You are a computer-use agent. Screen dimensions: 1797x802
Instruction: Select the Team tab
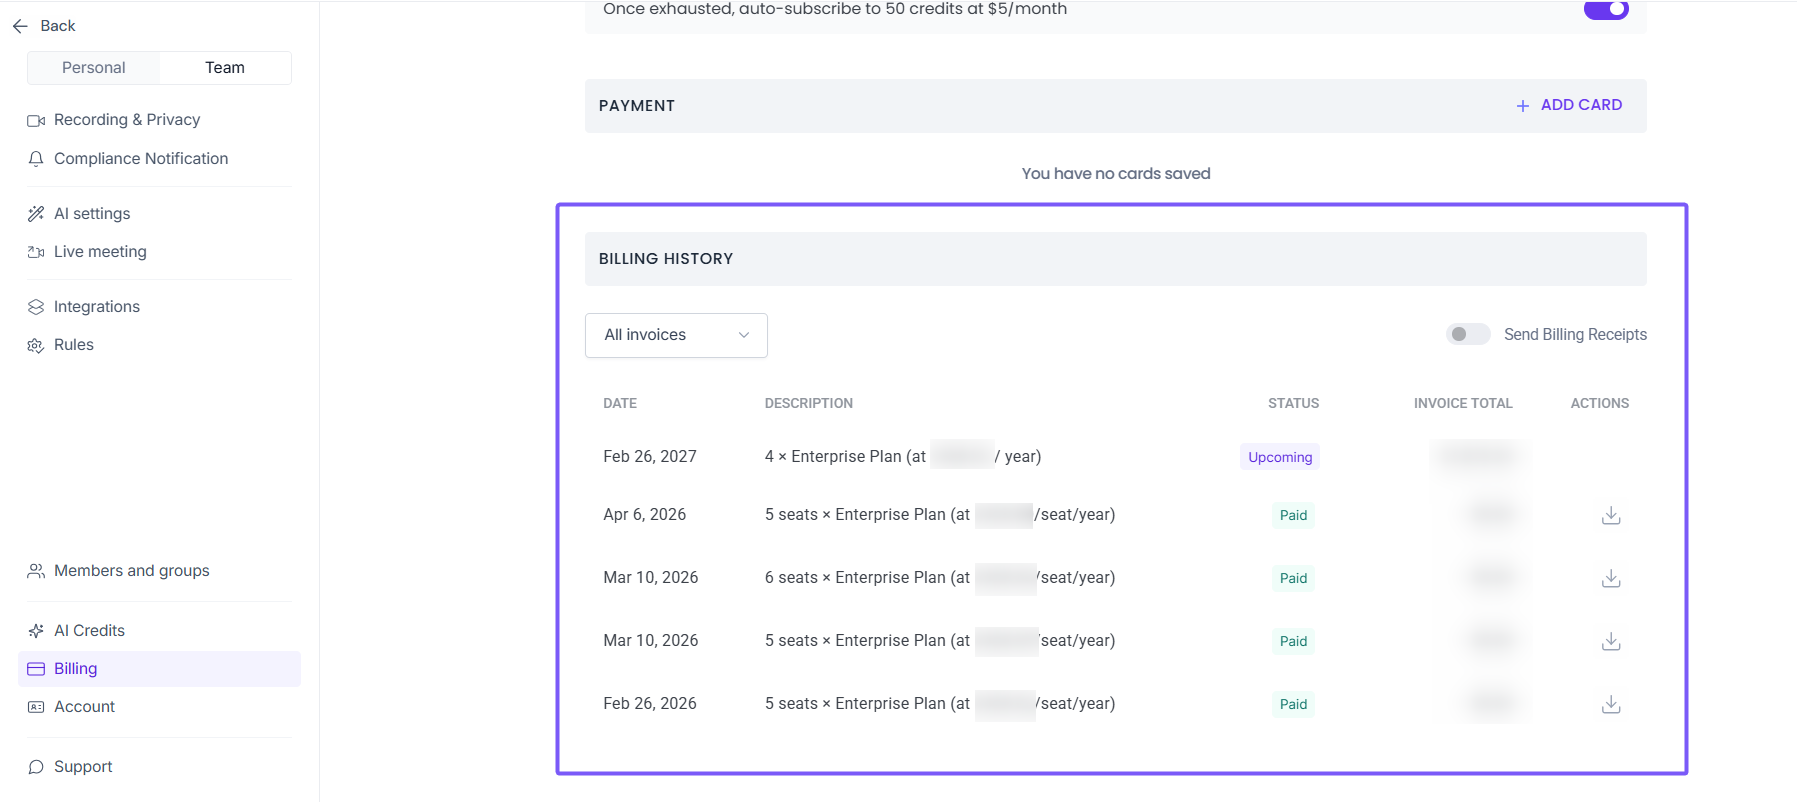pos(225,68)
